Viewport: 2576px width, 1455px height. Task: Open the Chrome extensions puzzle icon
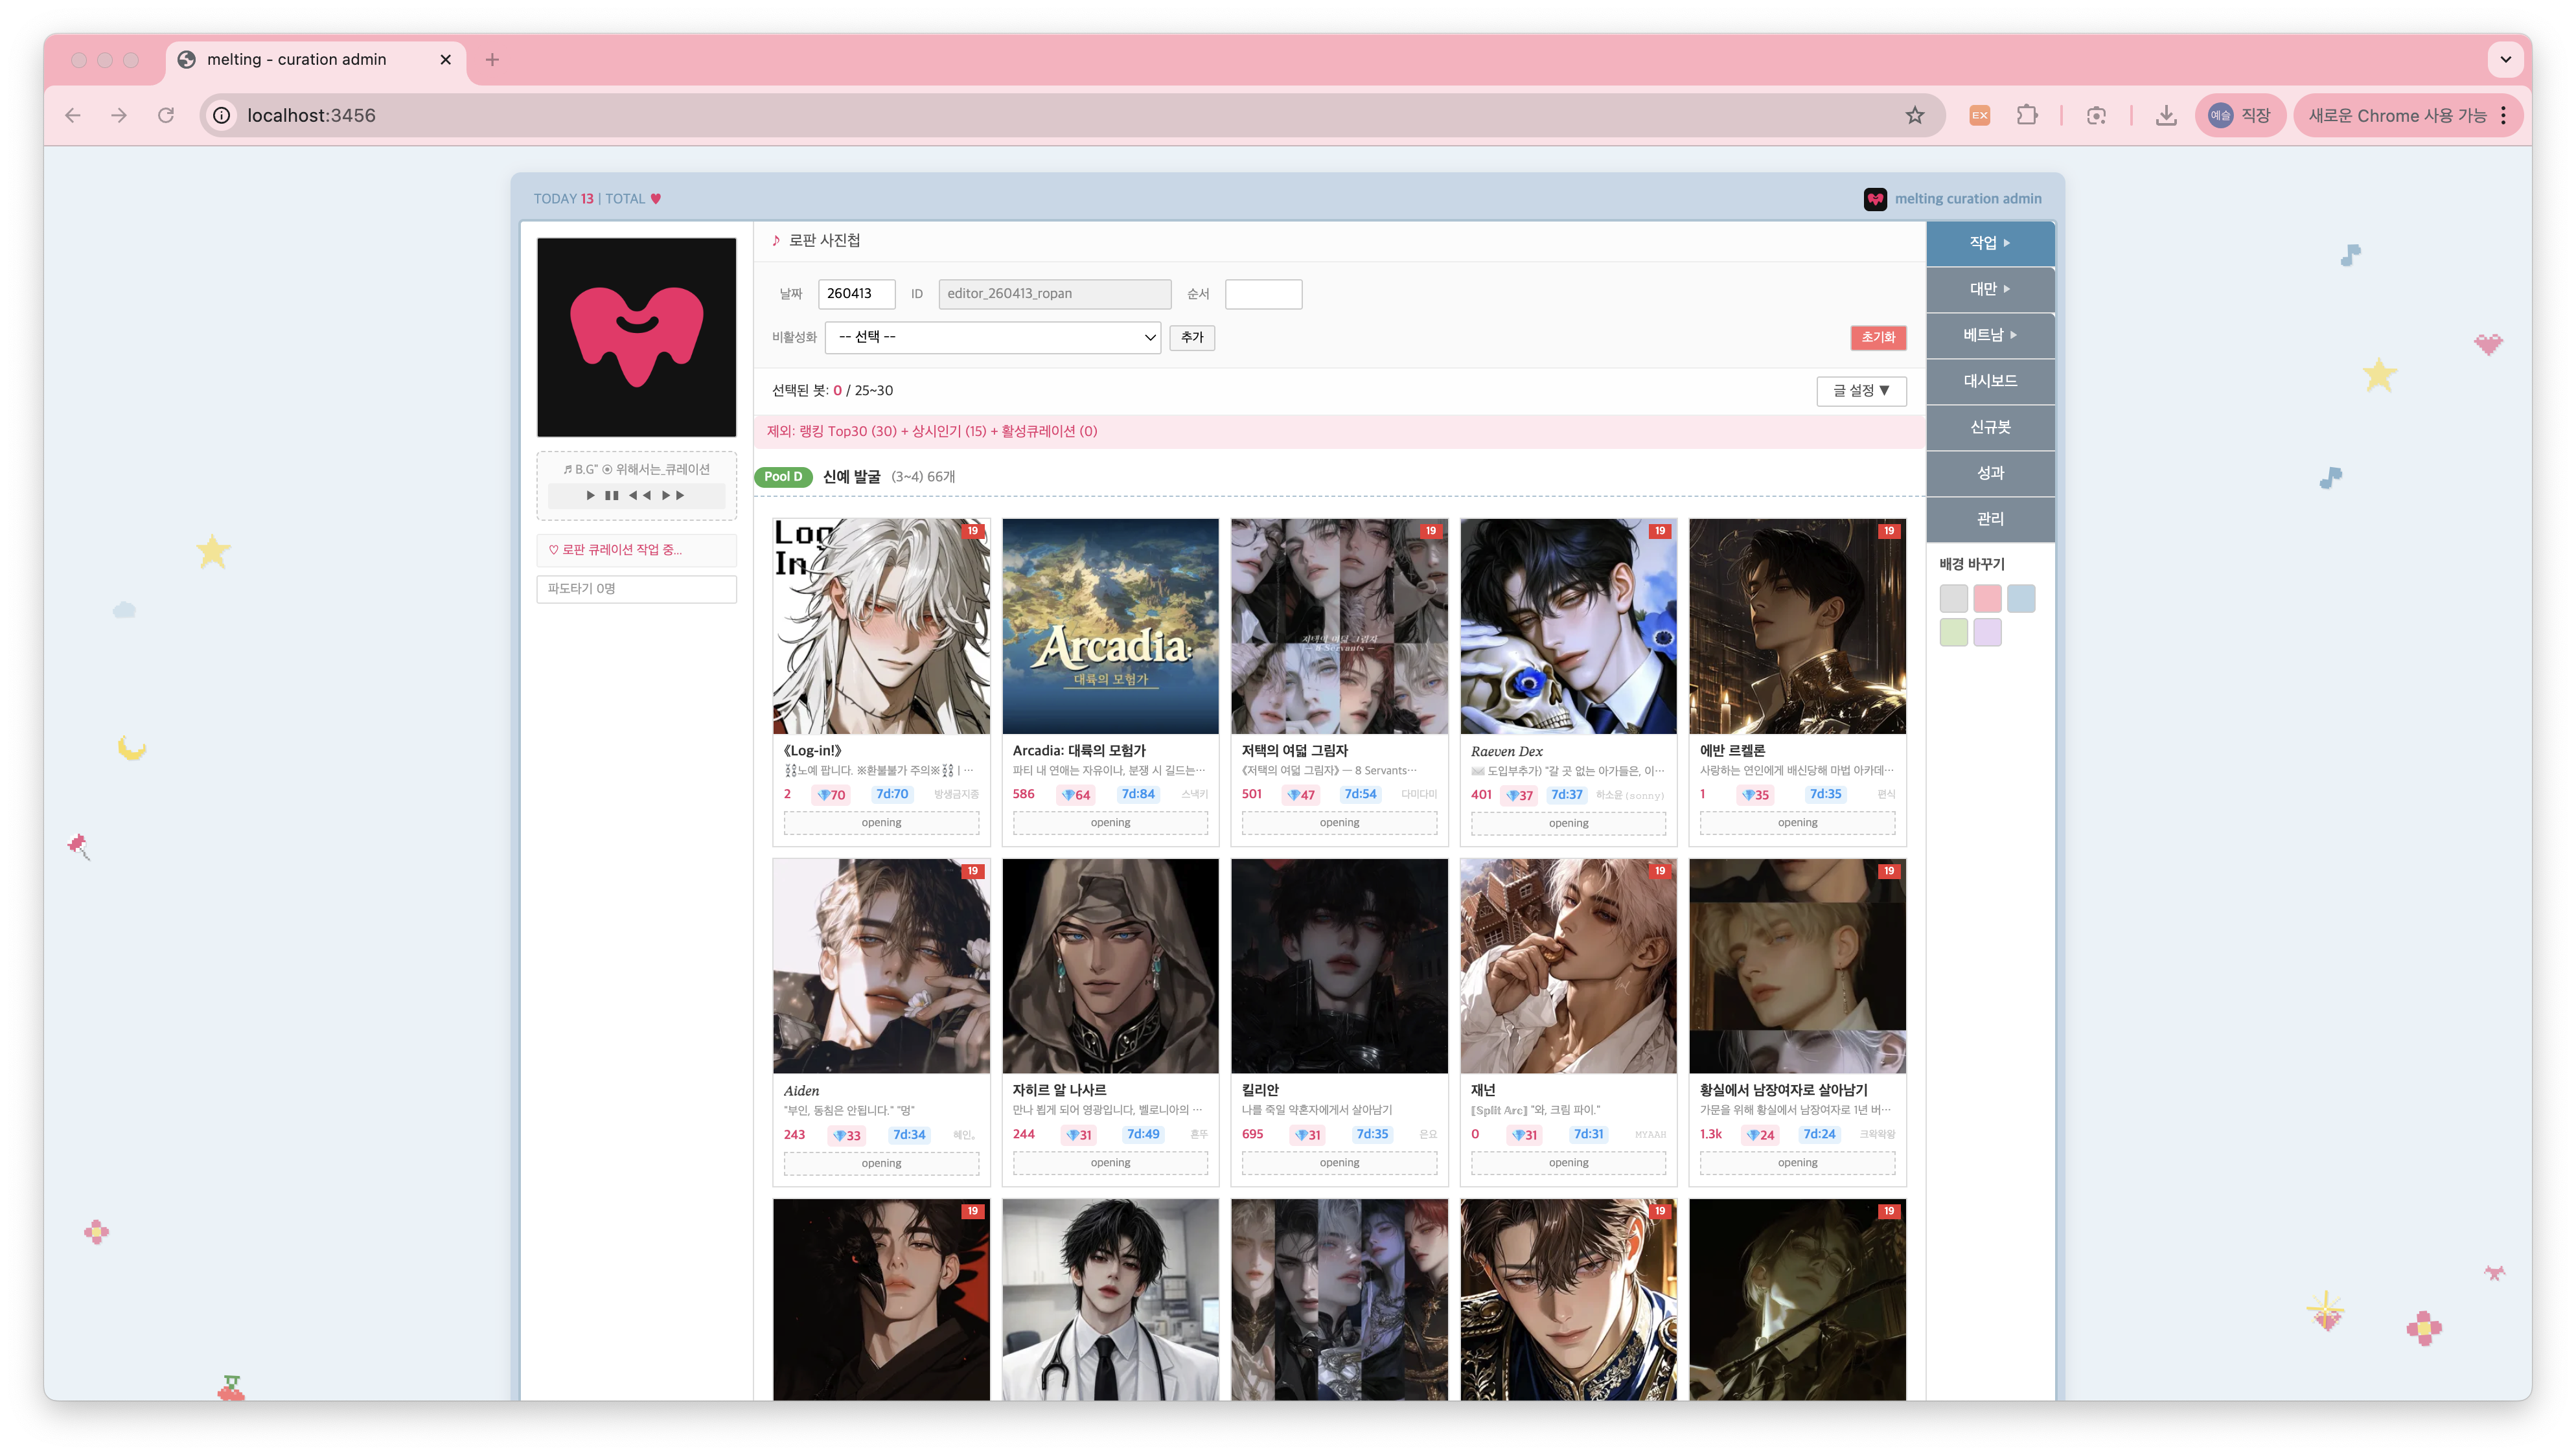pos(2026,115)
